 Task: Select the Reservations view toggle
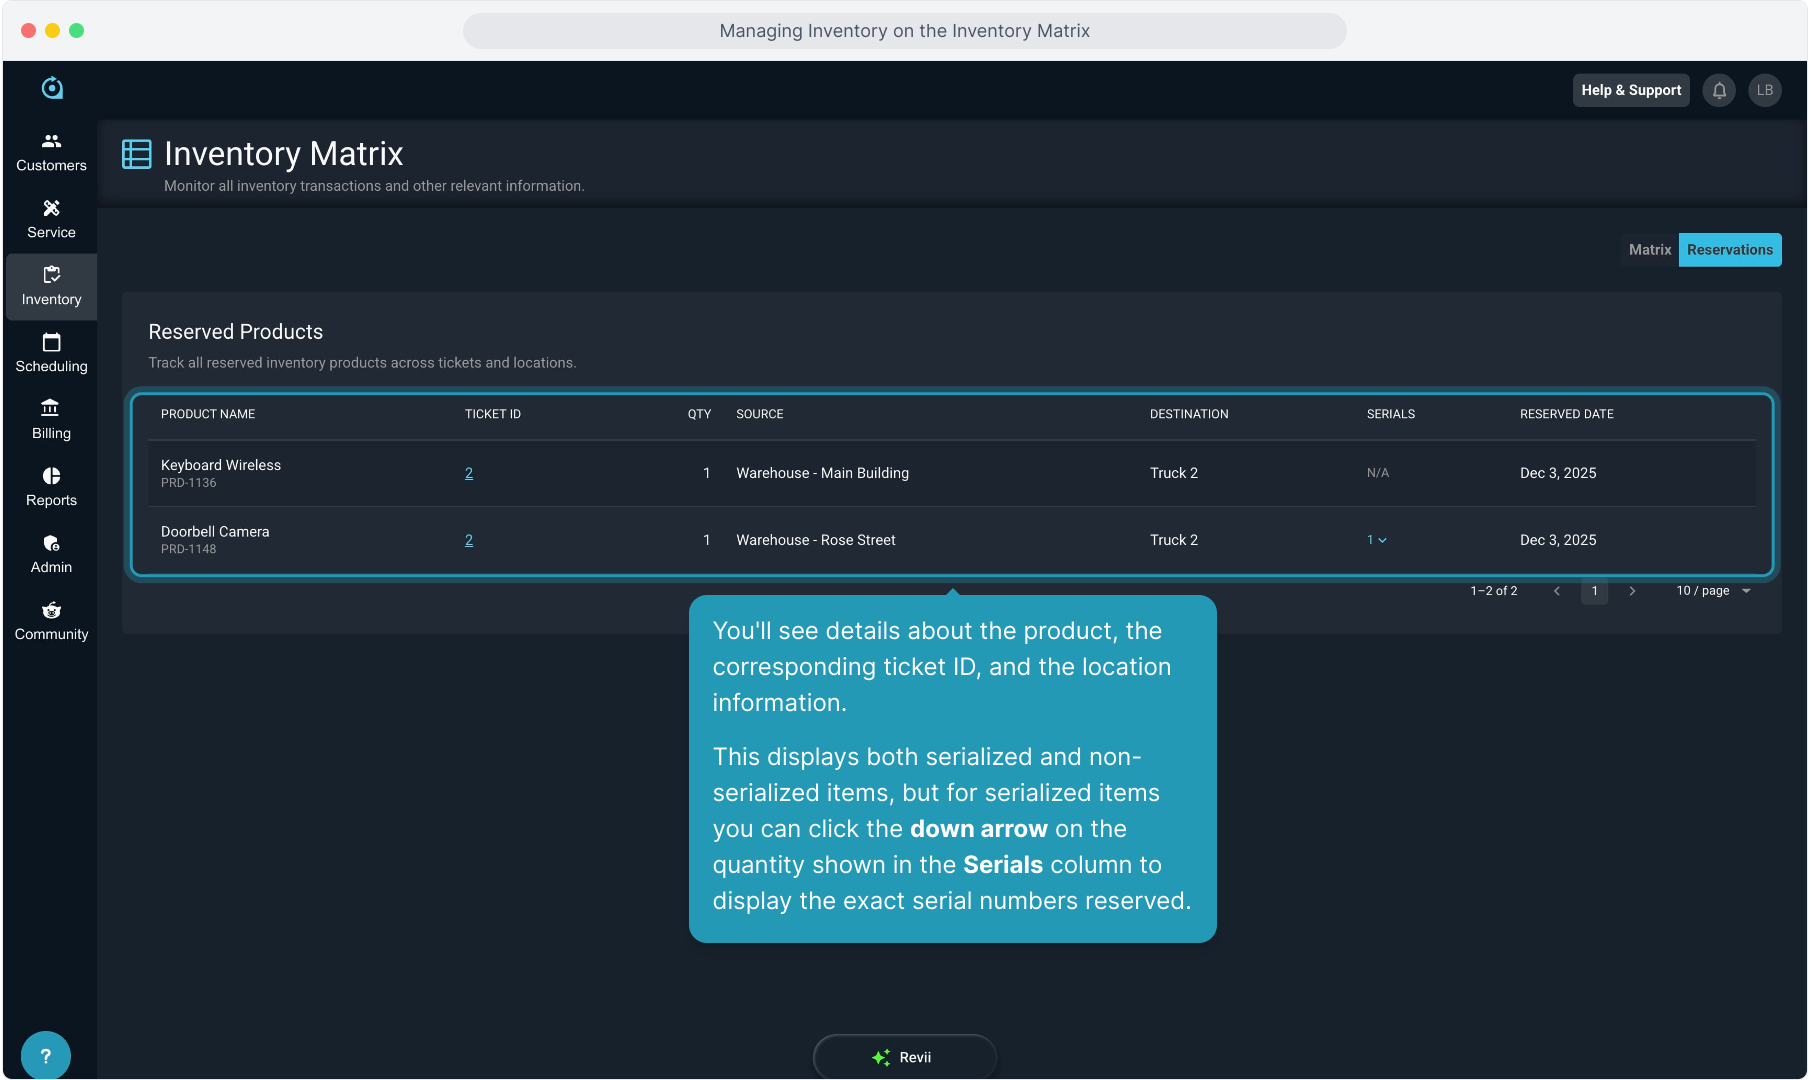(x=1729, y=250)
